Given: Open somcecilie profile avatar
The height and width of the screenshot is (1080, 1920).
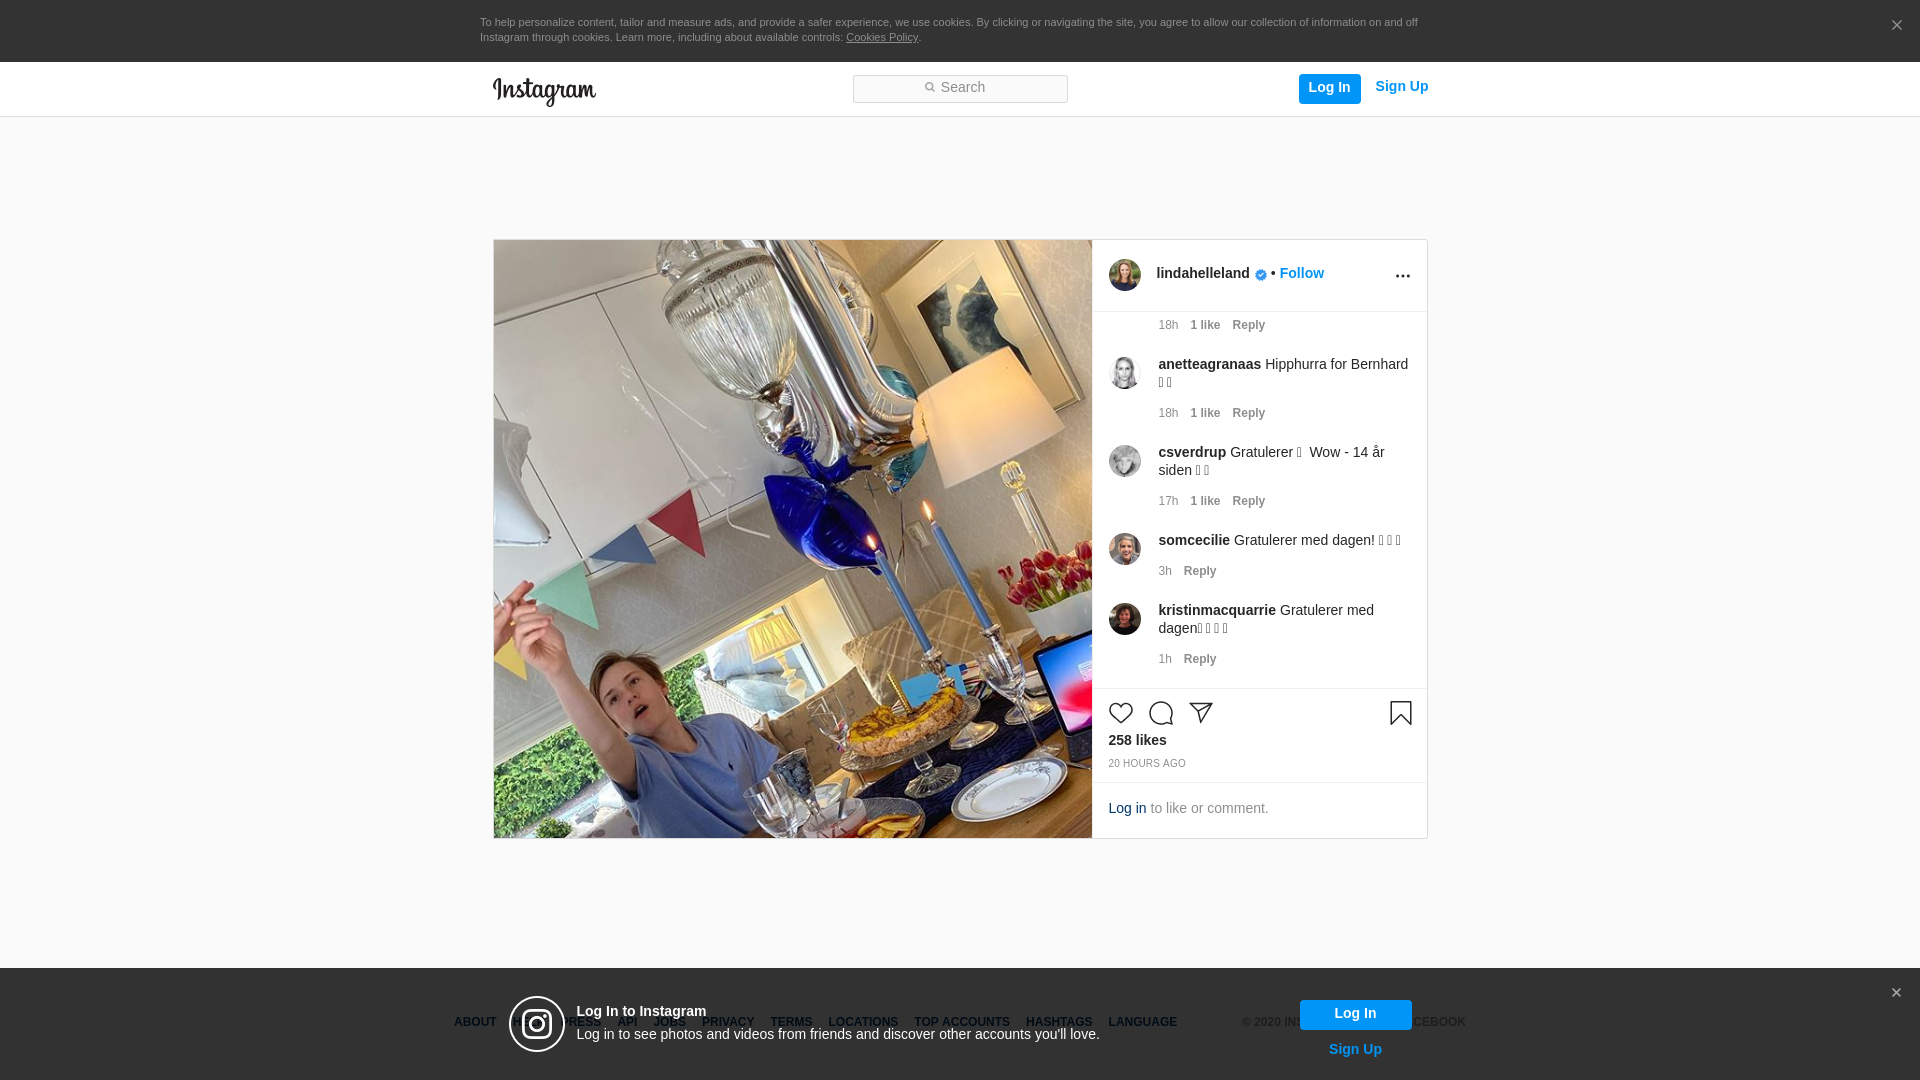Looking at the screenshot, I should [x=1124, y=549].
